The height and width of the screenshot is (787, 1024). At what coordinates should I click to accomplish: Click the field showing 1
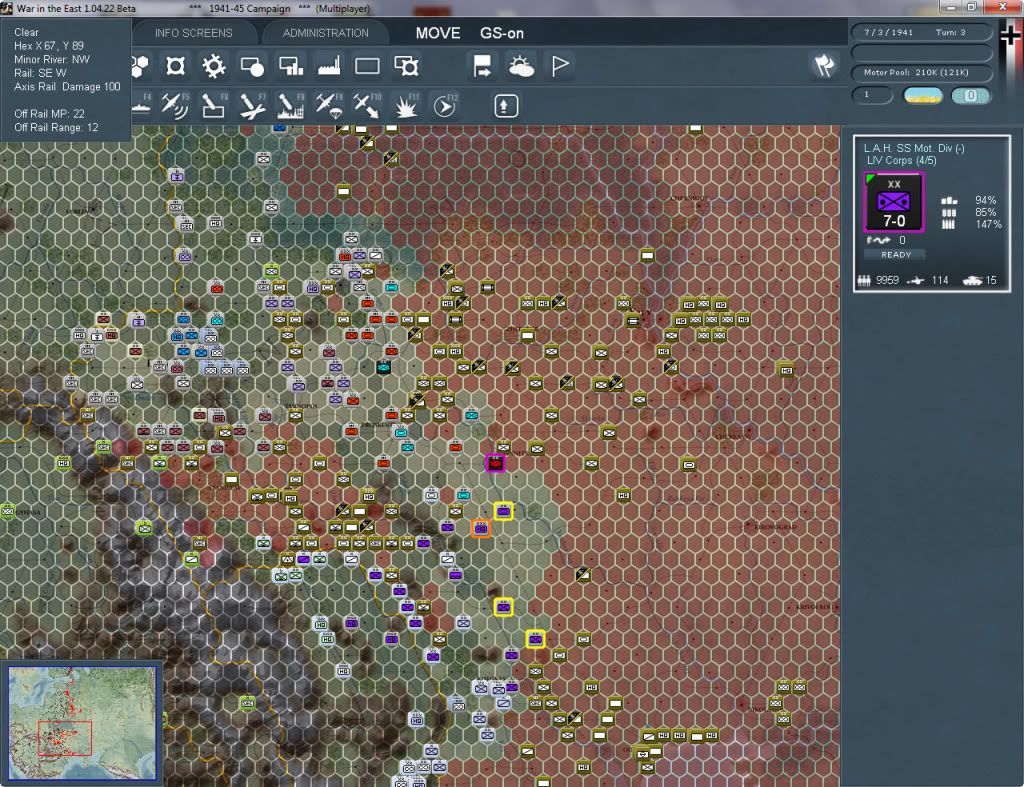click(871, 95)
